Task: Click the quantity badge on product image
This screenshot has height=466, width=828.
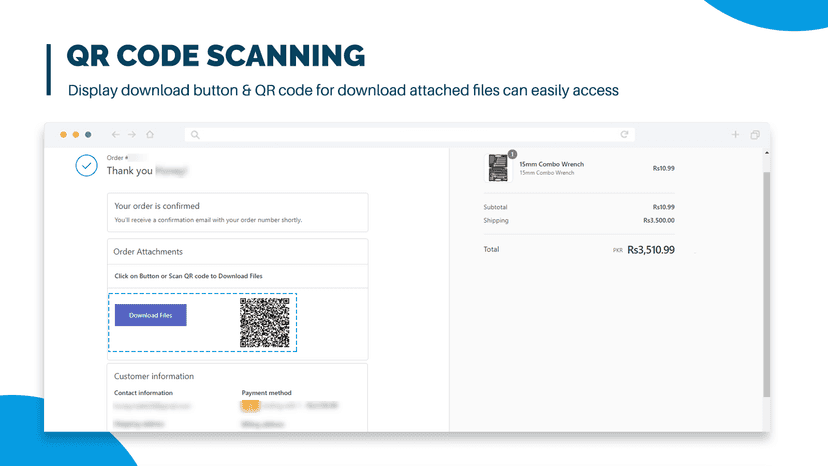Action: (512, 154)
